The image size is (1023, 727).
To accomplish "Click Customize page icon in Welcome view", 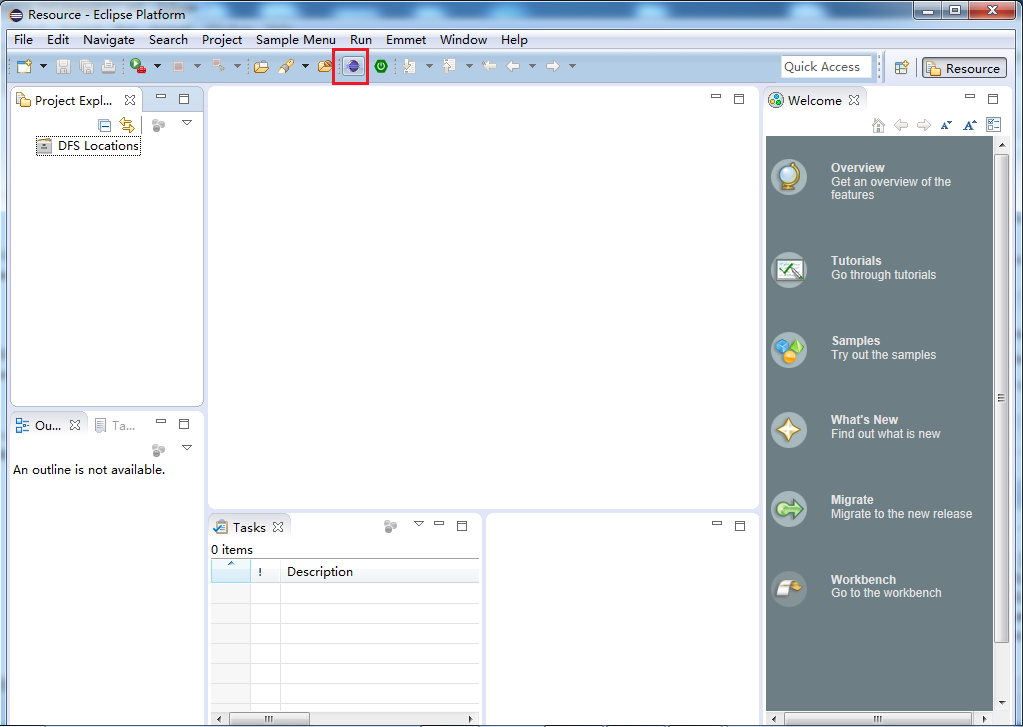I will click(993, 125).
